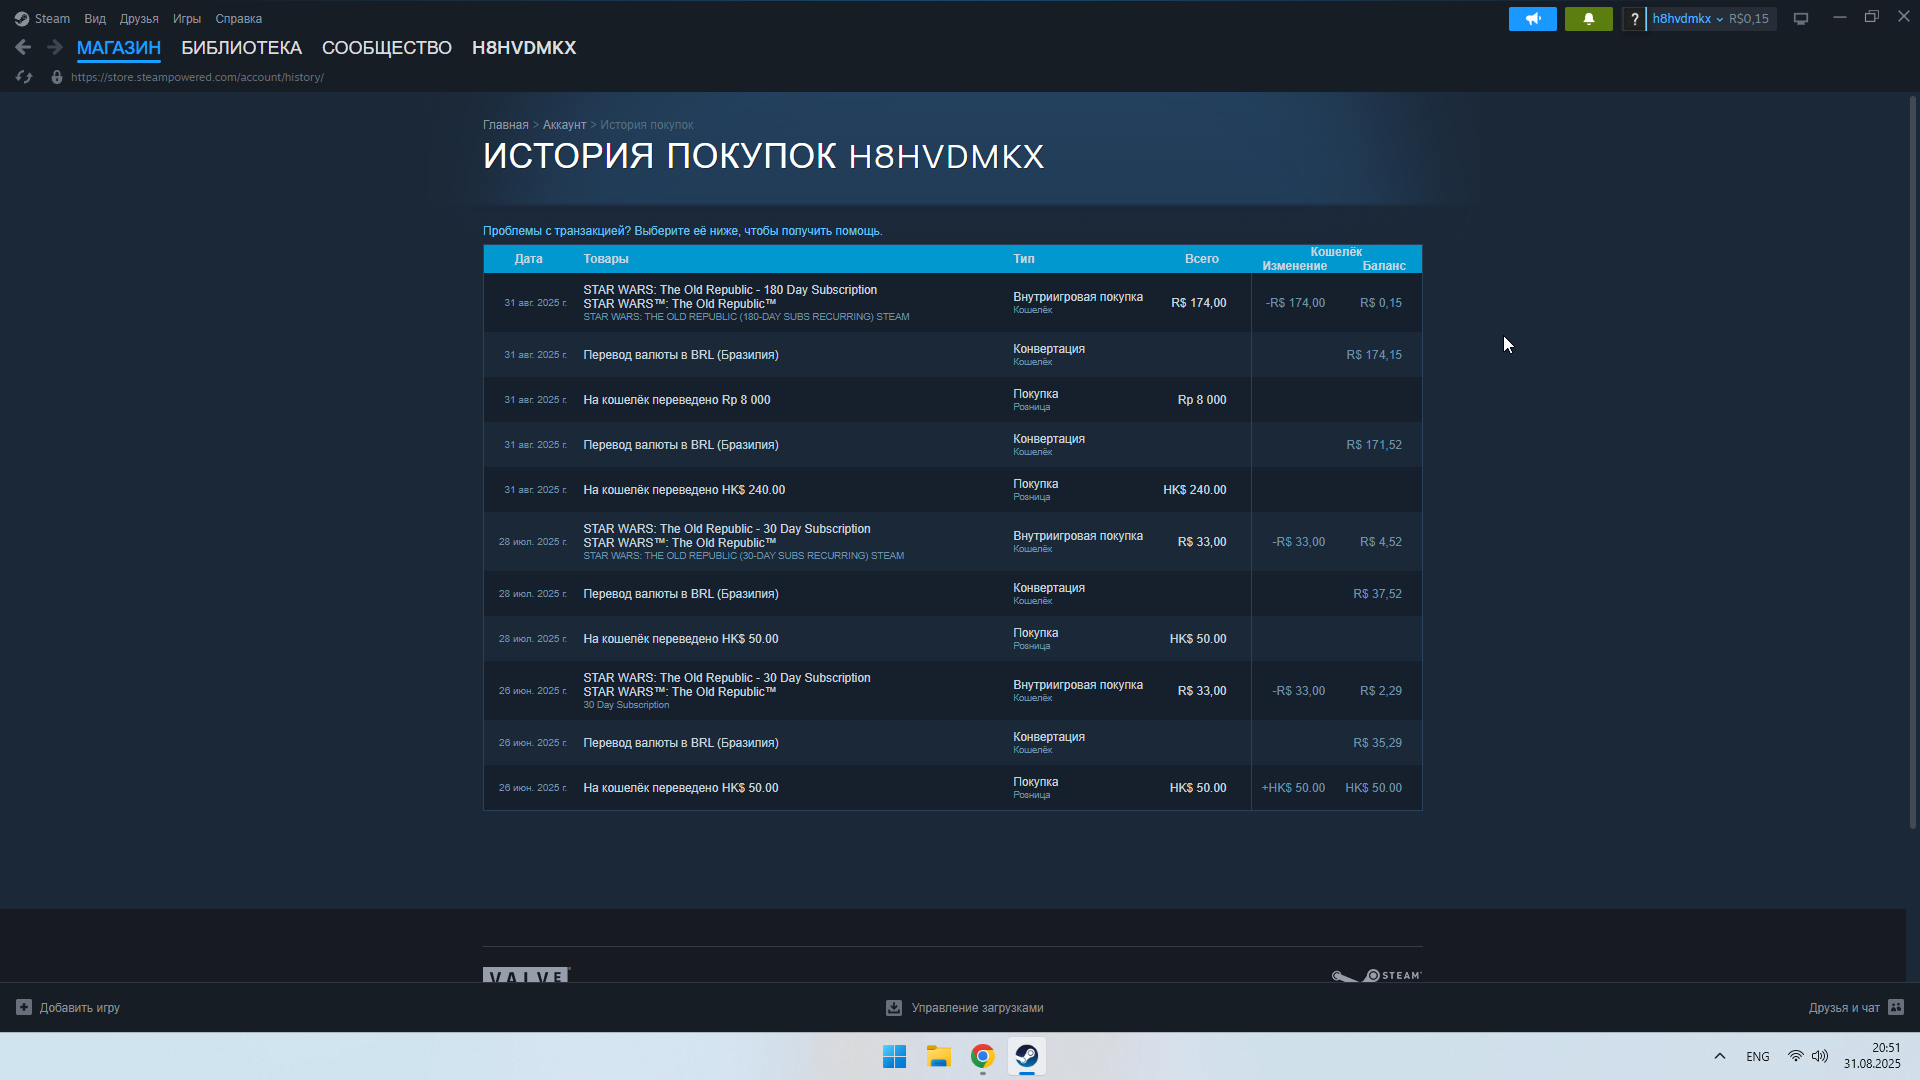Click the Добавить игру label
Screen dimensions: 1920x1080
[80, 1008]
